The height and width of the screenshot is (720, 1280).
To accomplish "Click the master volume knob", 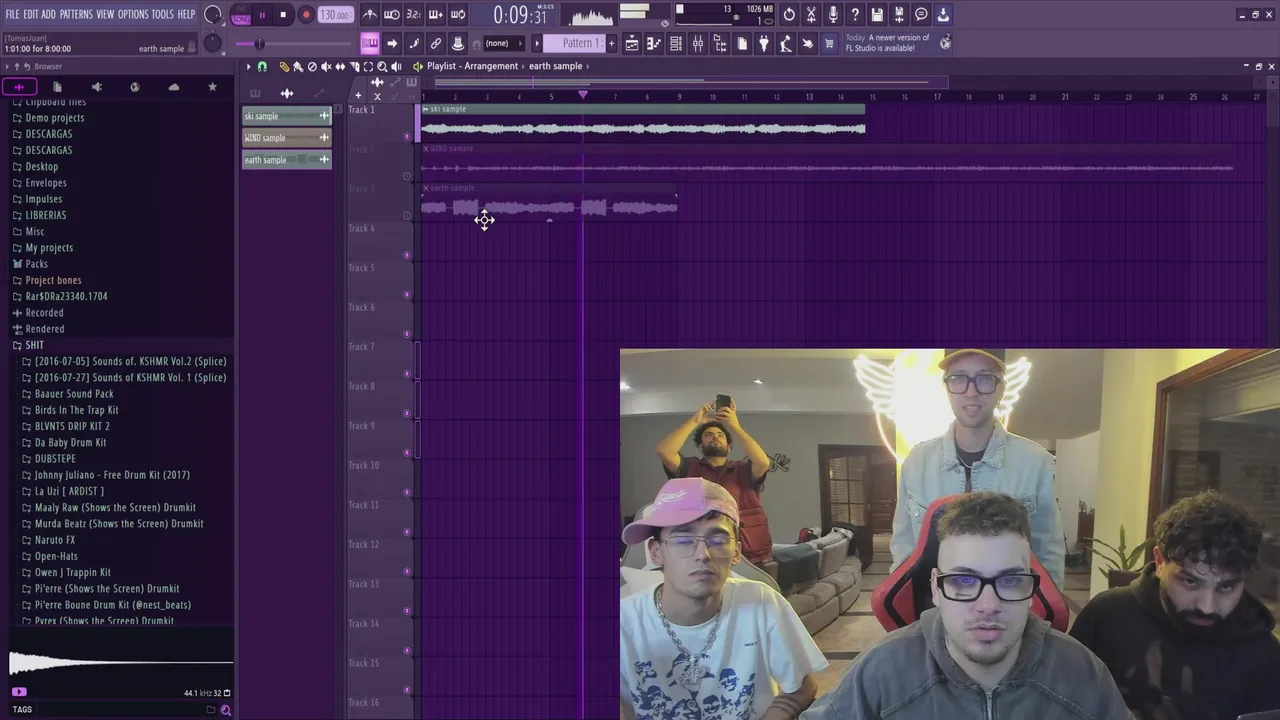I will 212,15.
